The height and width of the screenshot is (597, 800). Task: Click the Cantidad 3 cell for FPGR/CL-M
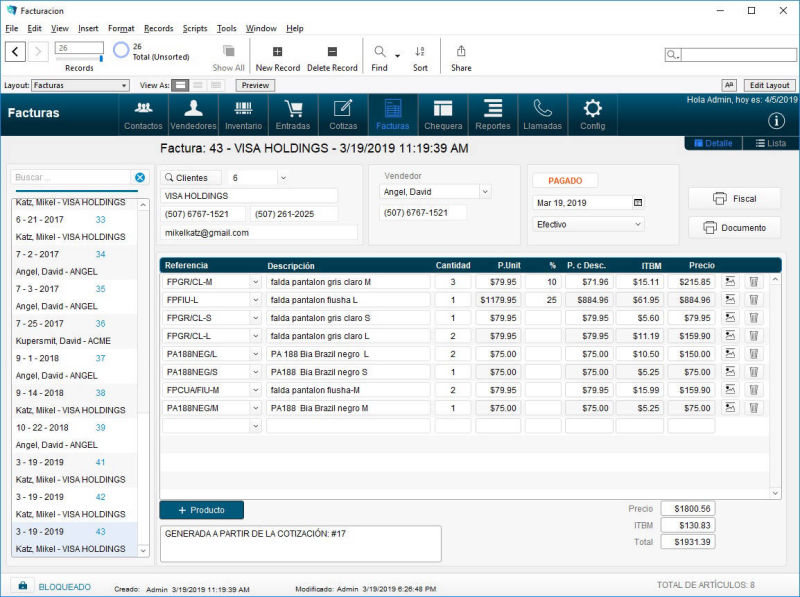[453, 282]
